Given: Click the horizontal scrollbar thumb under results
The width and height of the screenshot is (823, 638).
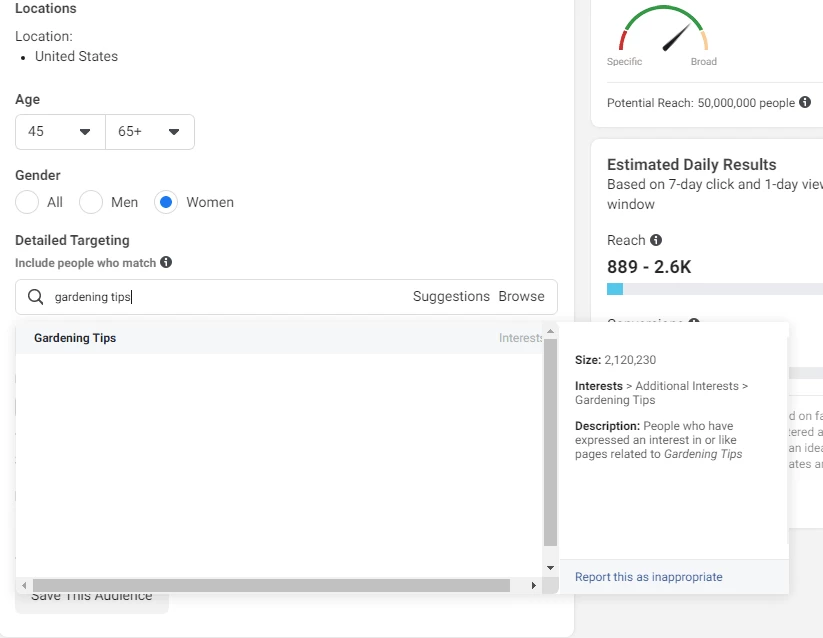Looking at the screenshot, I should (x=270, y=585).
